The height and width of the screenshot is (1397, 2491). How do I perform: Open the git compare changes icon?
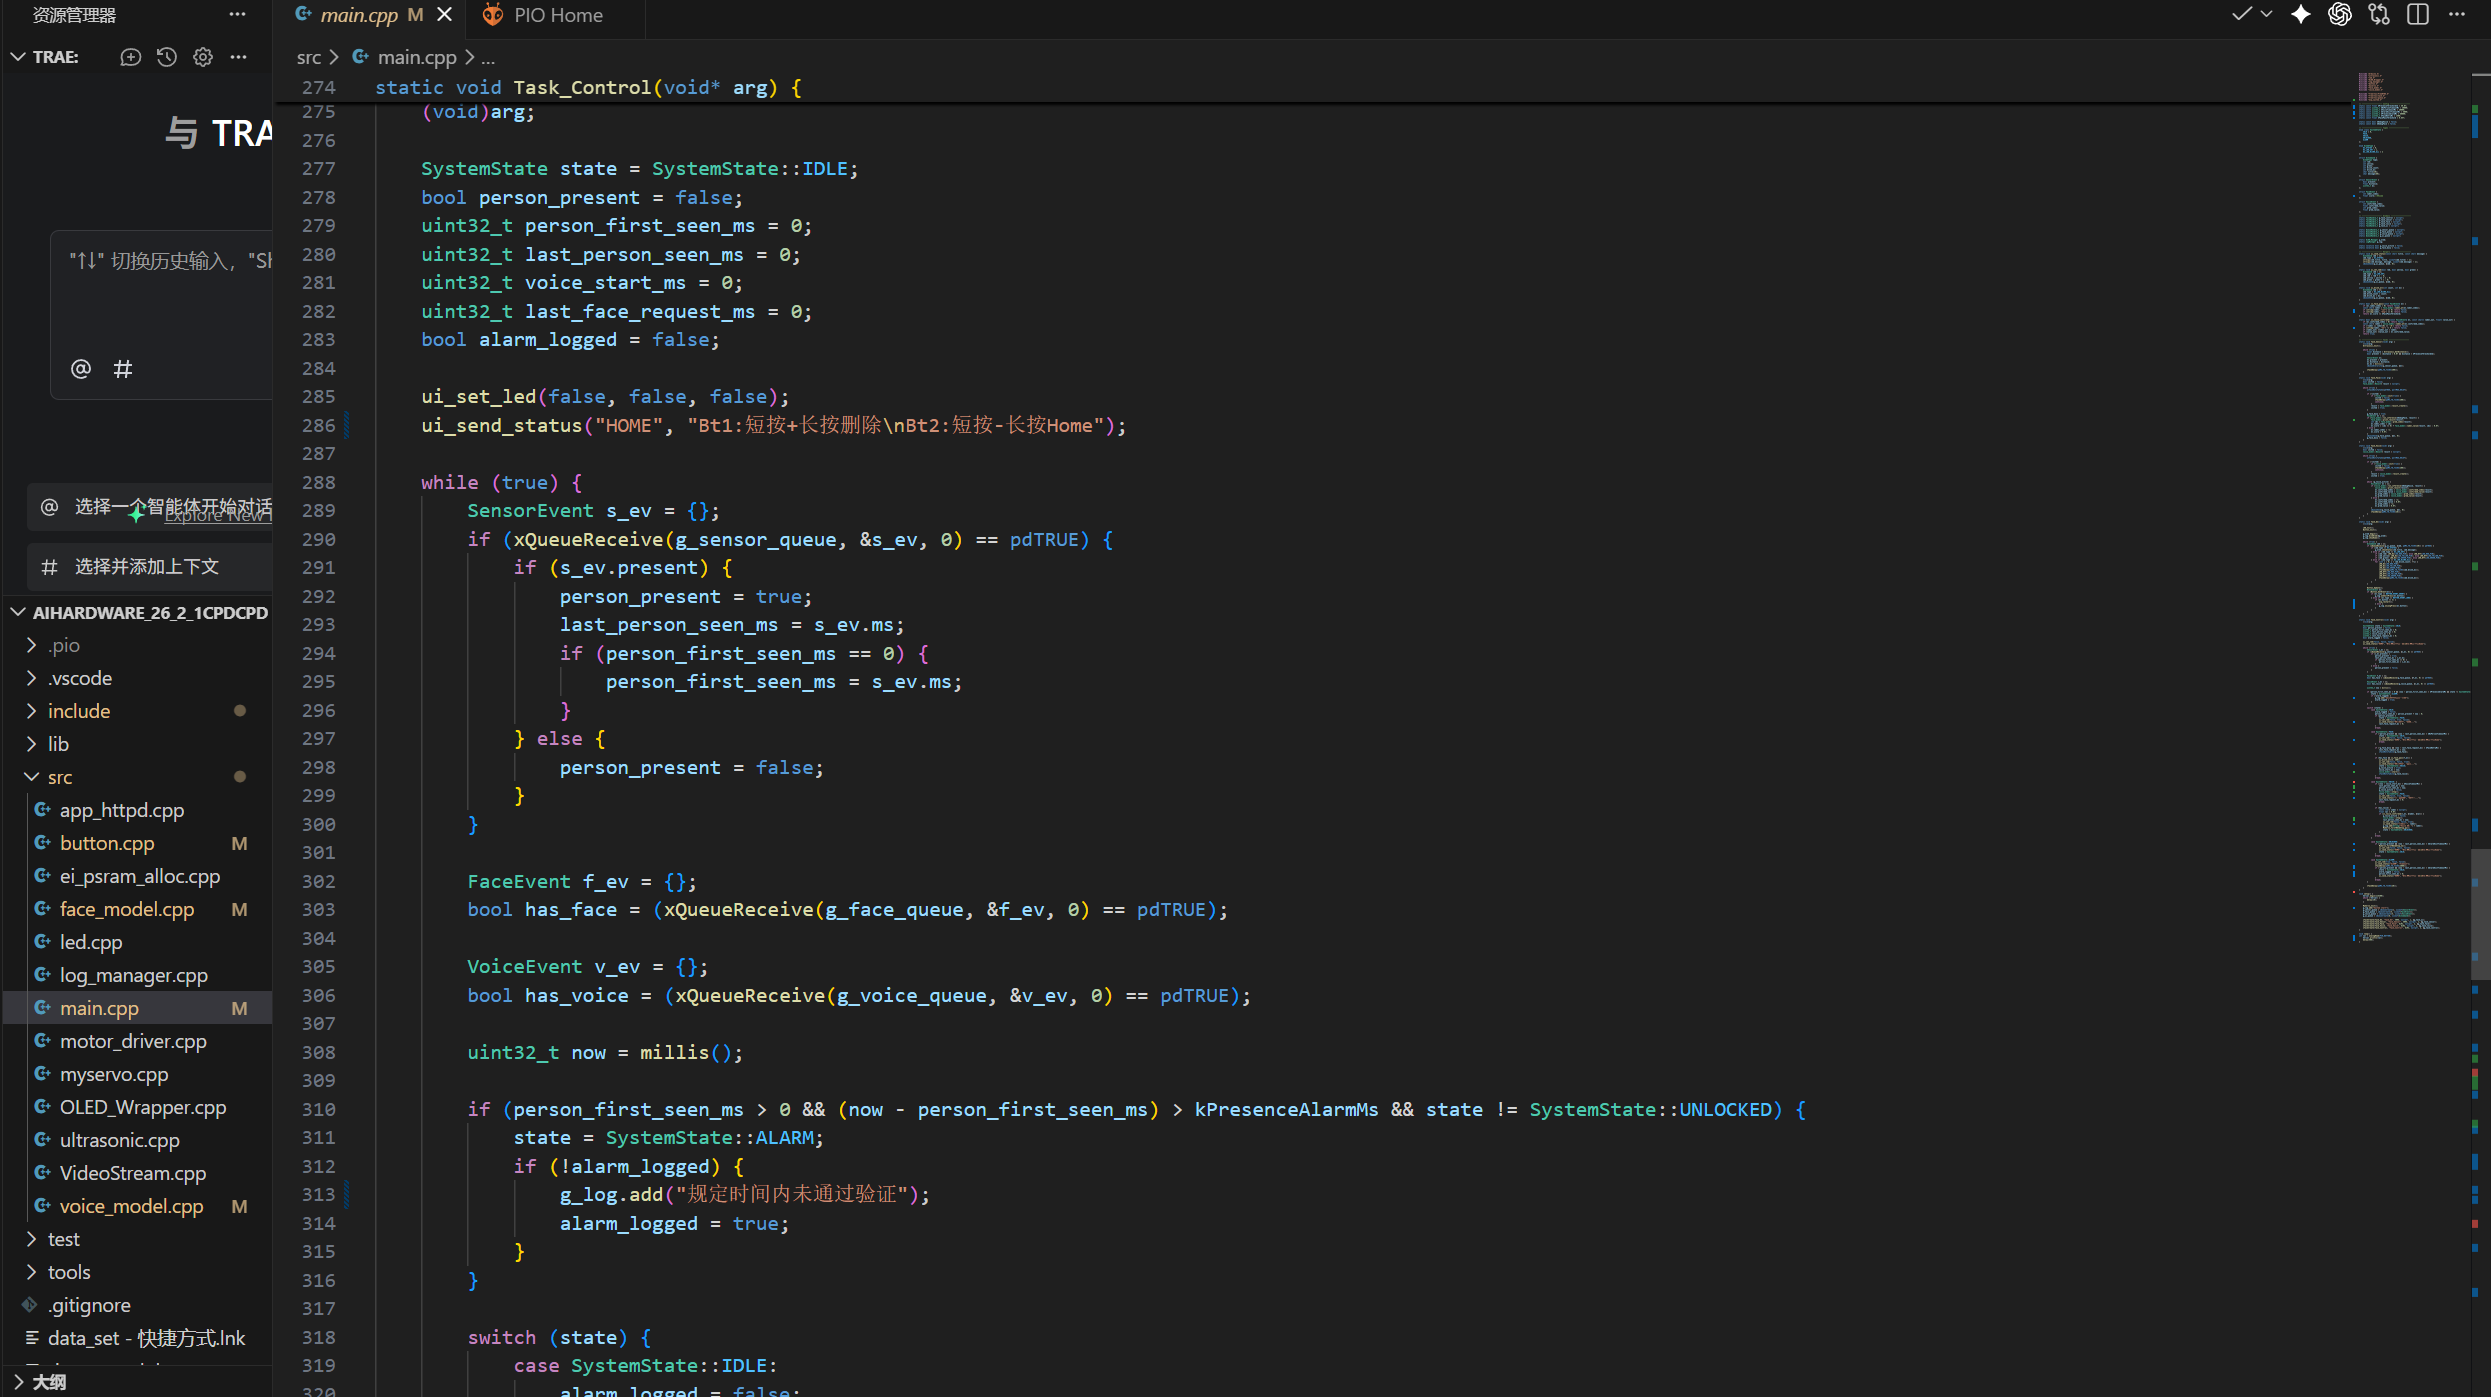pos(2379,15)
